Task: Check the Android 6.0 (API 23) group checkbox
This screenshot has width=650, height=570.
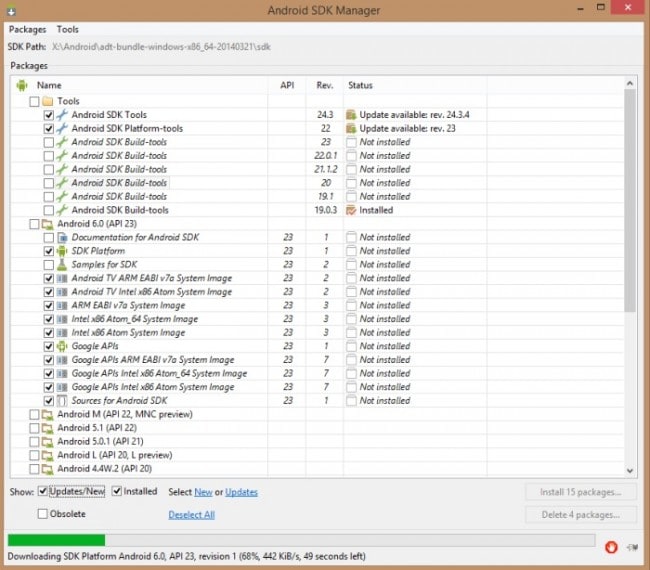Action: point(34,224)
